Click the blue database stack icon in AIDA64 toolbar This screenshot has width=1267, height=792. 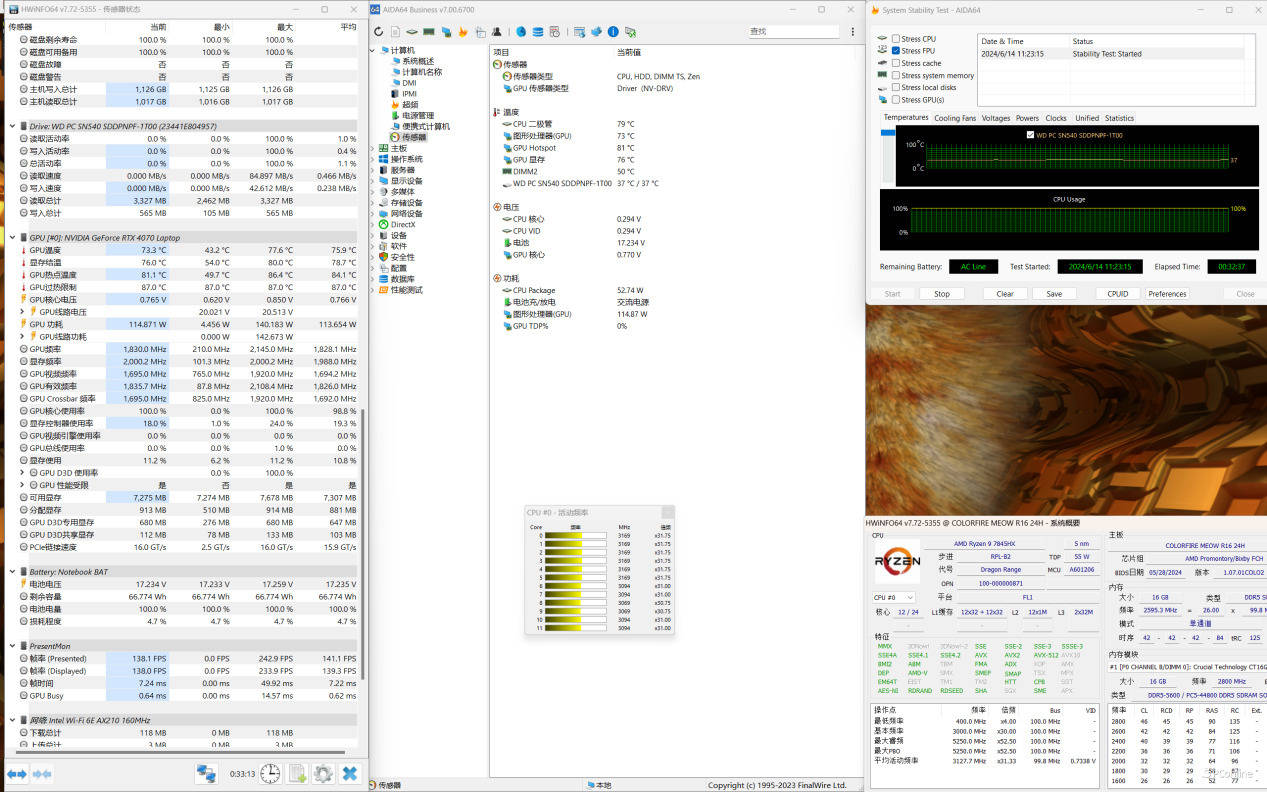click(x=538, y=32)
